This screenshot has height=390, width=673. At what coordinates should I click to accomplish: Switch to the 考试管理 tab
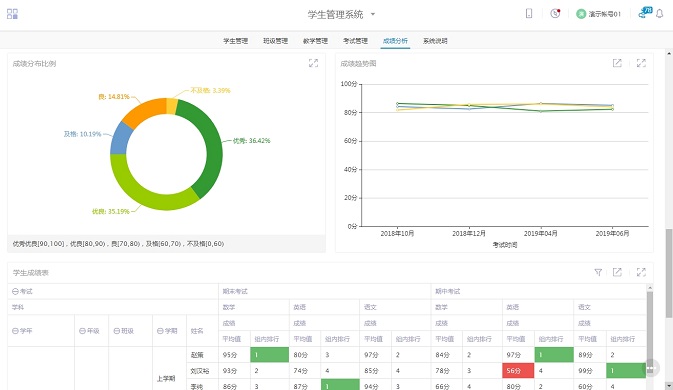[x=355, y=41]
